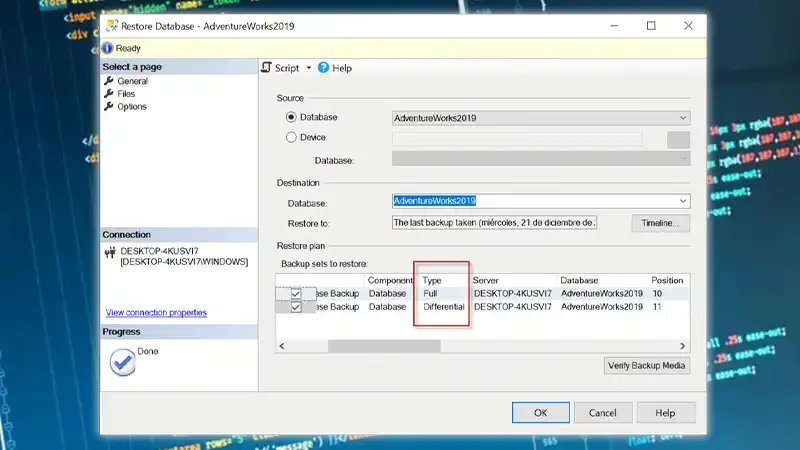Click position value 10
The image size is (800, 450).
coord(657,294)
